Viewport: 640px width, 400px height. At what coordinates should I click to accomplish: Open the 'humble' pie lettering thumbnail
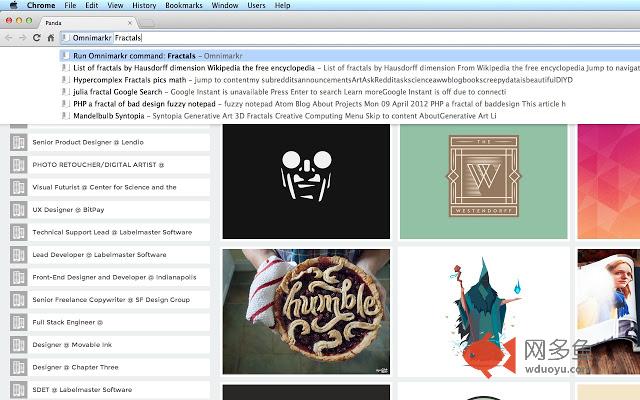305,310
